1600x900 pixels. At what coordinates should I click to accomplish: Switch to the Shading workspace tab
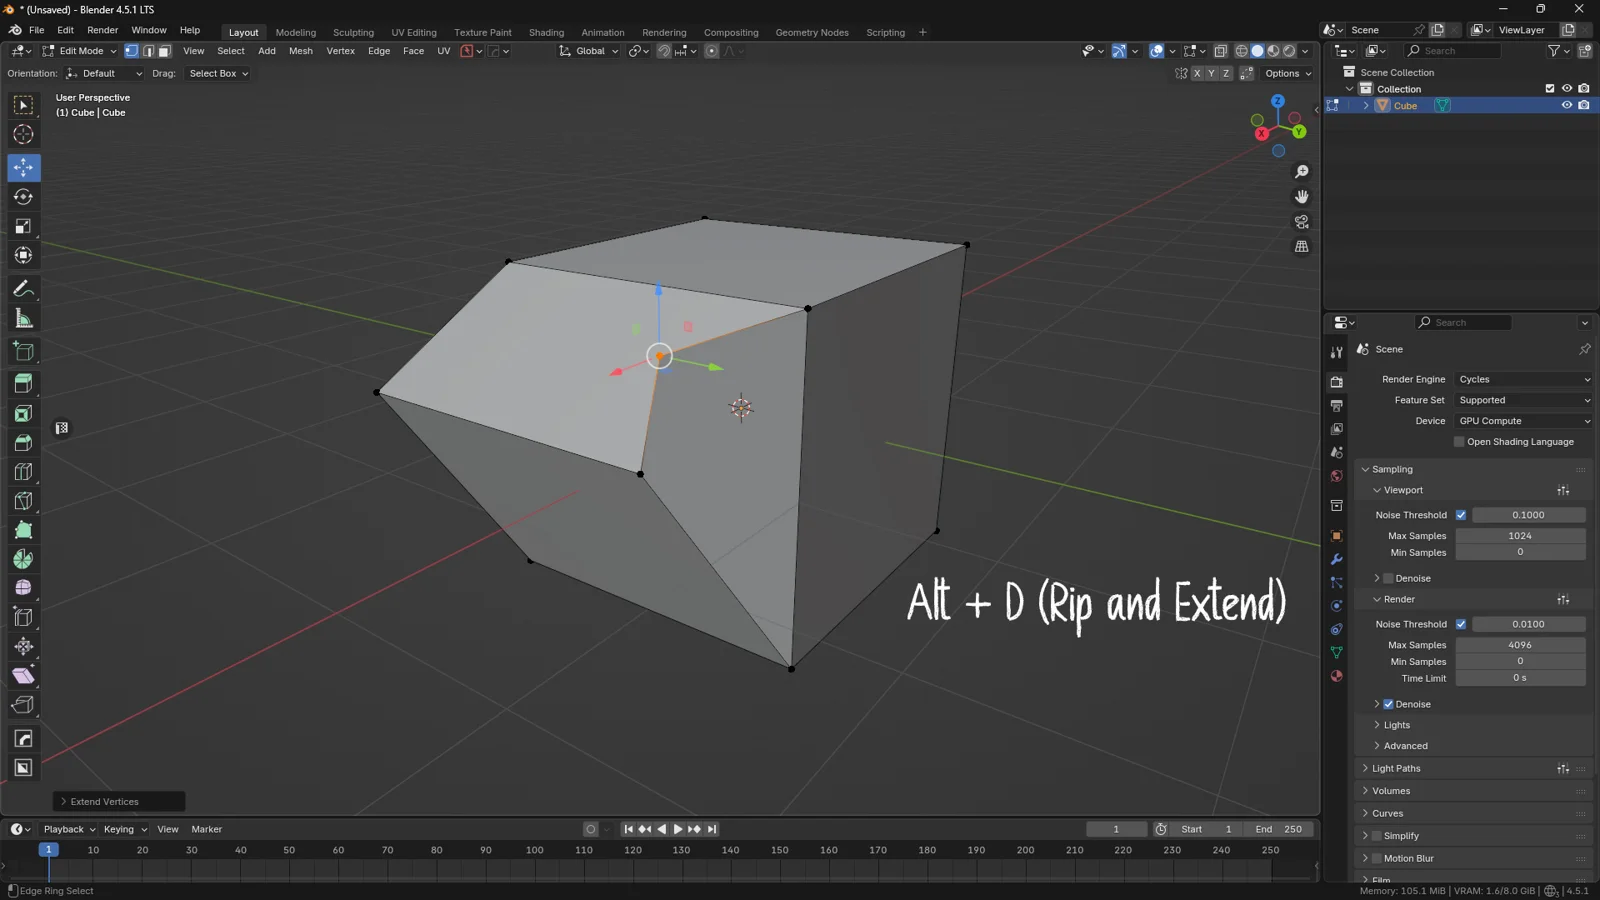(x=546, y=32)
